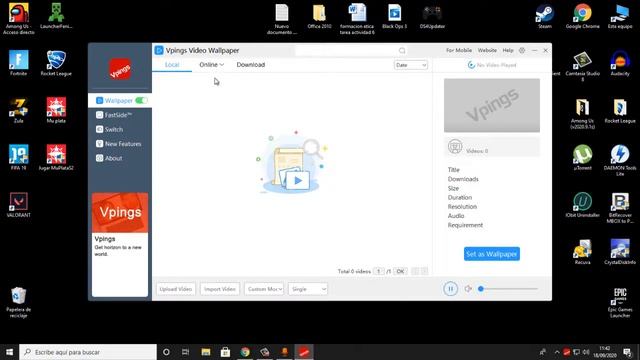
Task: Click the search magnifier icon
Action: (x=402, y=51)
